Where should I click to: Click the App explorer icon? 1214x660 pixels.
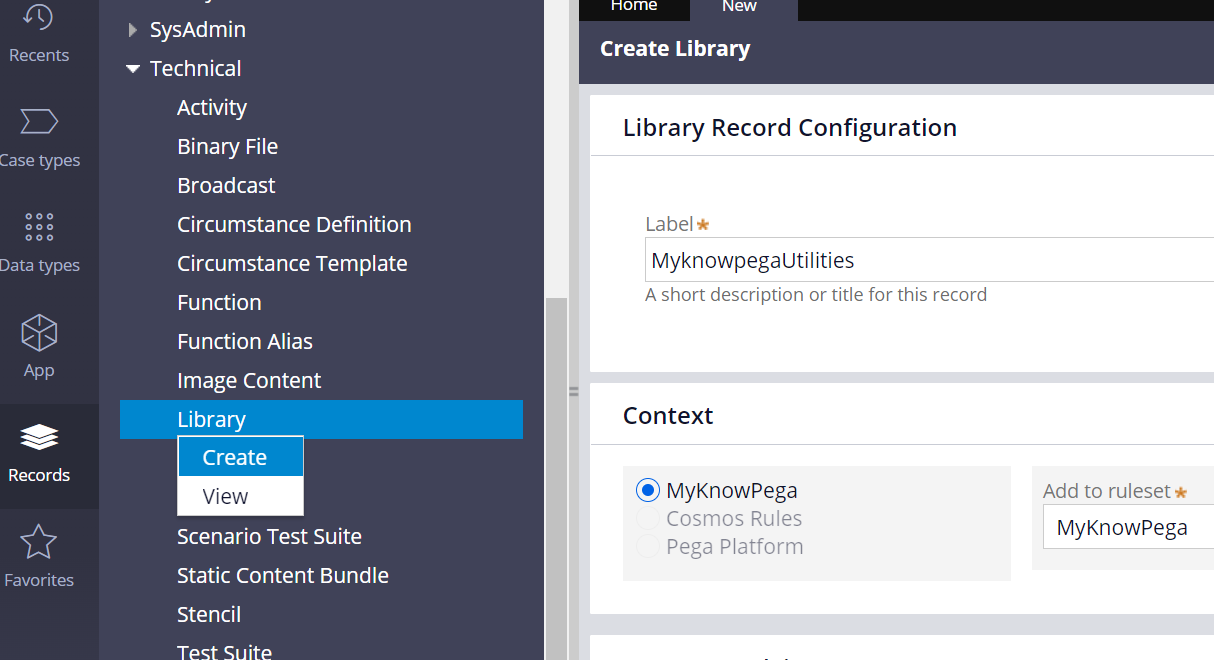tap(38, 350)
